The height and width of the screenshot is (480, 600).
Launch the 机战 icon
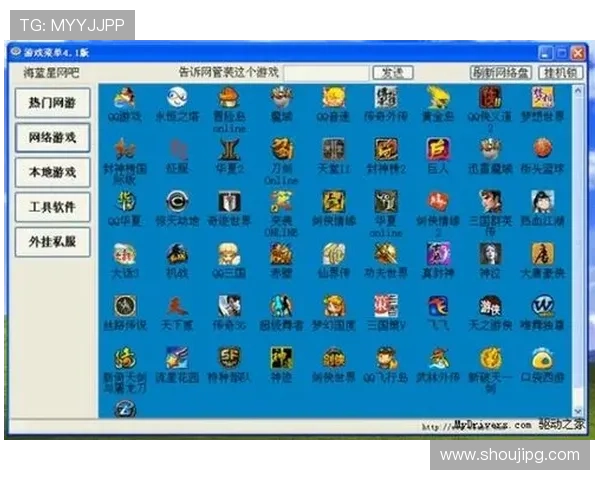(x=177, y=254)
